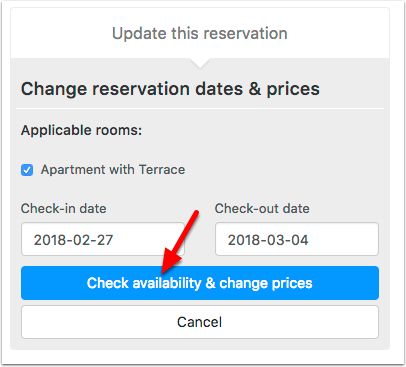Toggle the Apartment with Terrace checkbox
Image resolution: width=406 pixels, height=367 pixels.
click(x=27, y=170)
